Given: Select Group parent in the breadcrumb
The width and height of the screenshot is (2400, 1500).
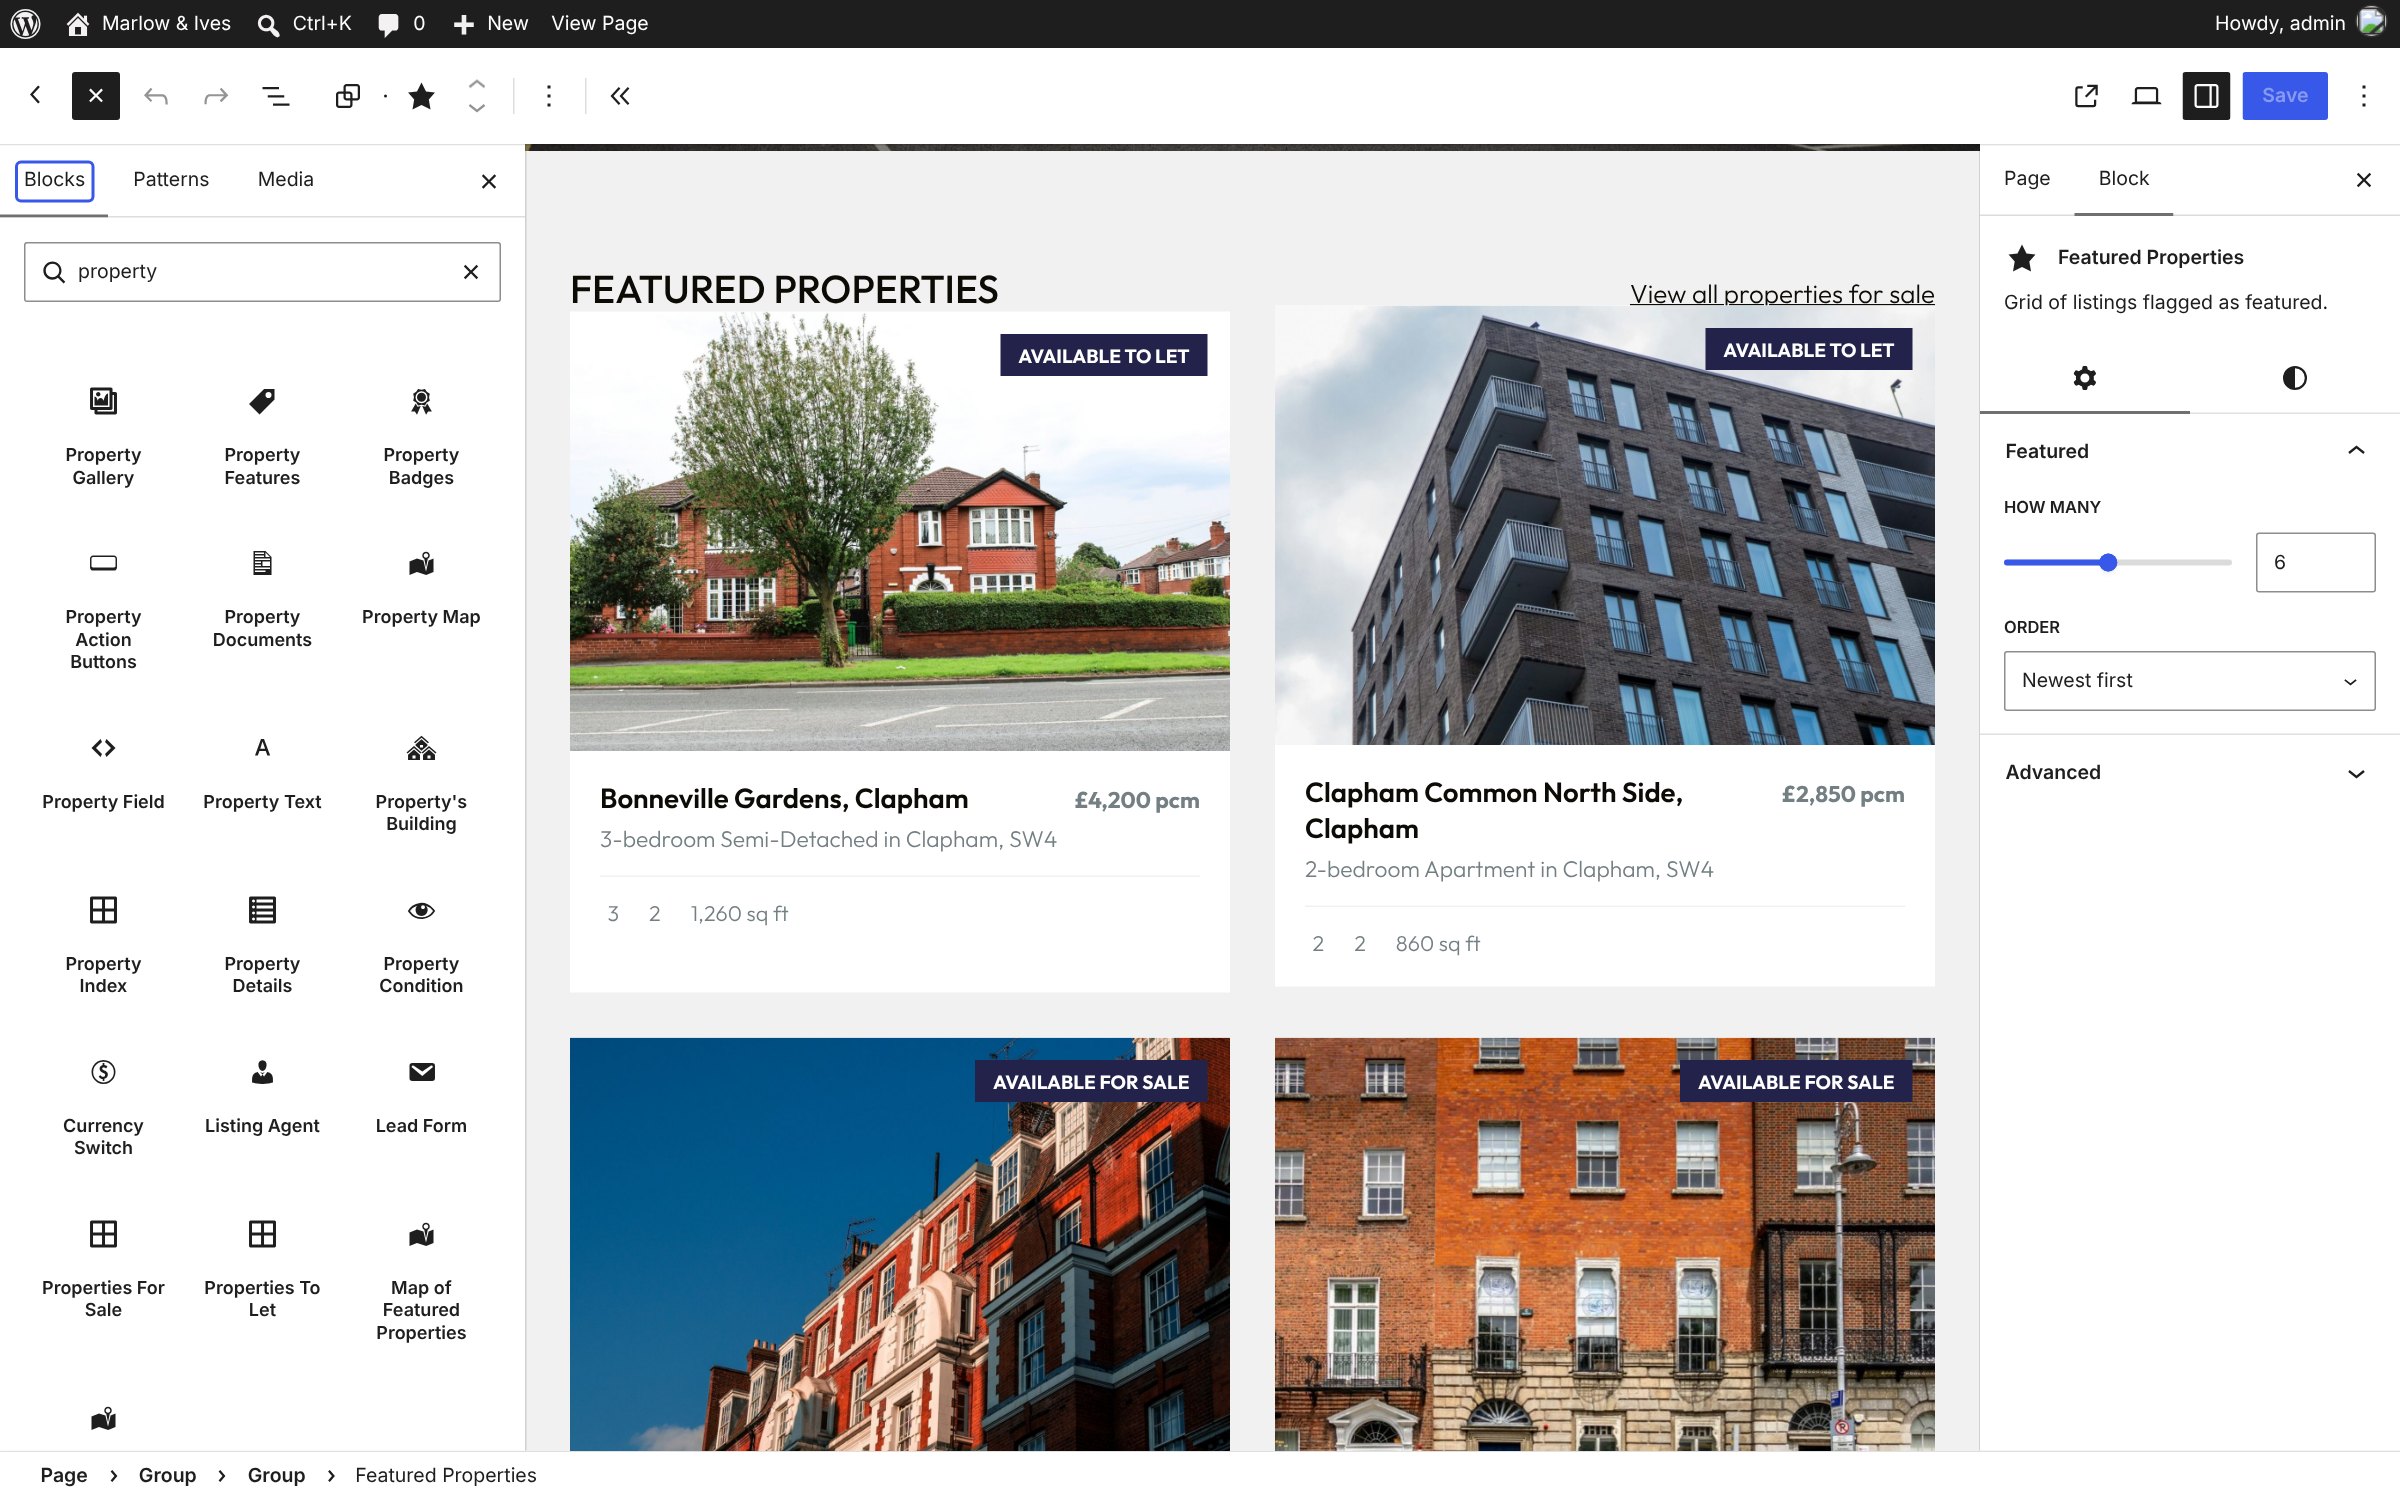Looking at the screenshot, I should click(x=276, y=1475).
